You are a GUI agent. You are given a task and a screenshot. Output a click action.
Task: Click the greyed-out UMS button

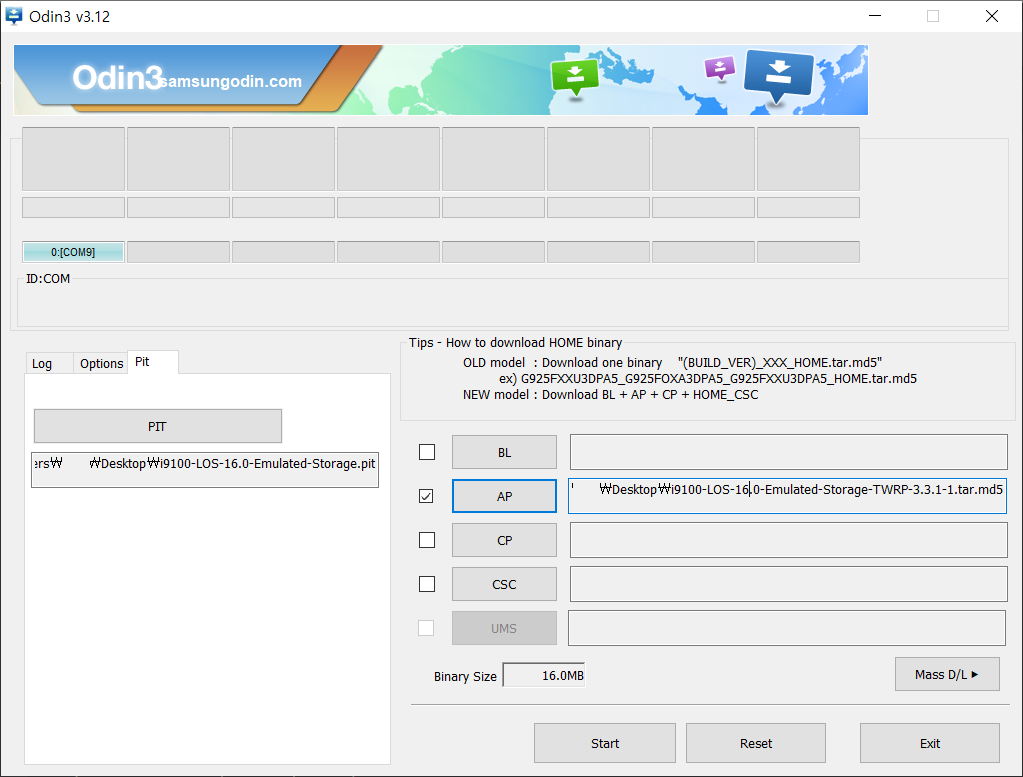(504, 628)
